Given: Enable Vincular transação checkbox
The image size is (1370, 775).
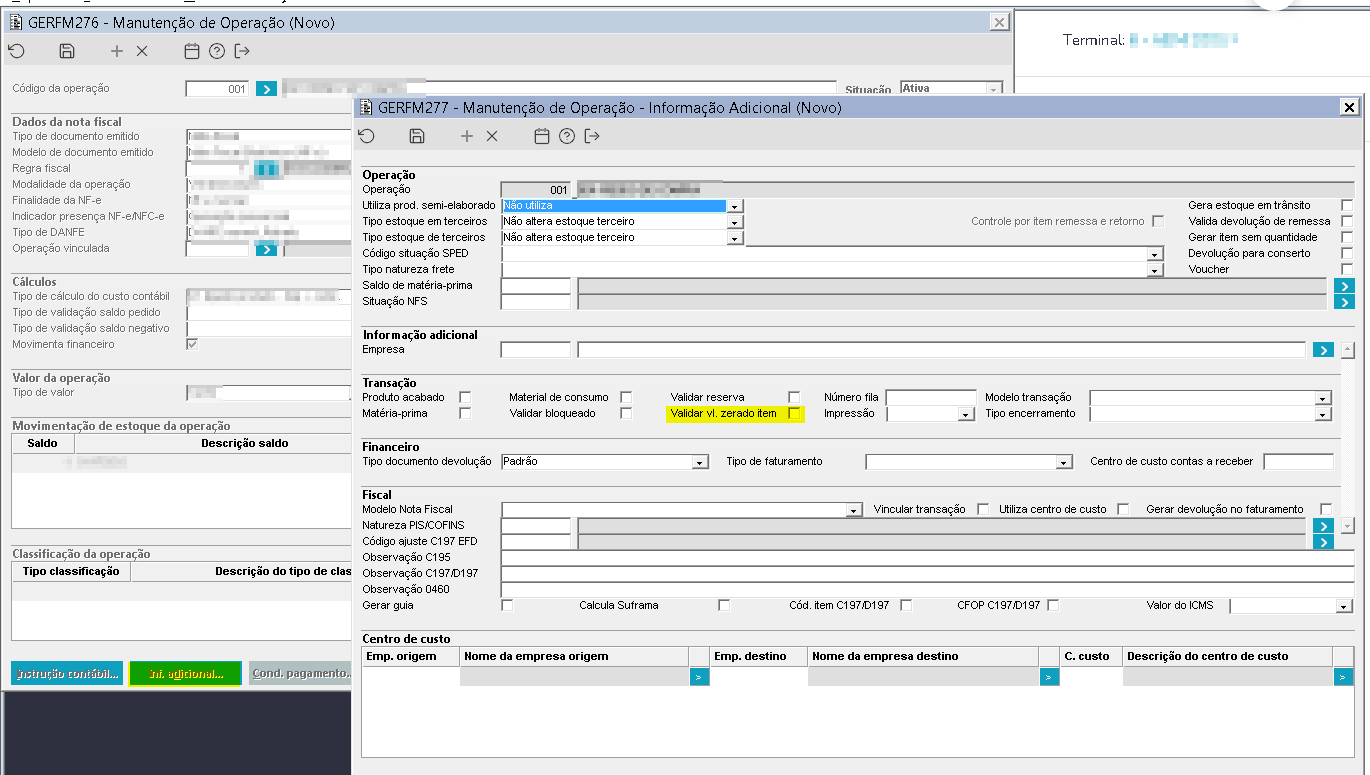Looking at the screenshot, I should (x=983, y=509).
